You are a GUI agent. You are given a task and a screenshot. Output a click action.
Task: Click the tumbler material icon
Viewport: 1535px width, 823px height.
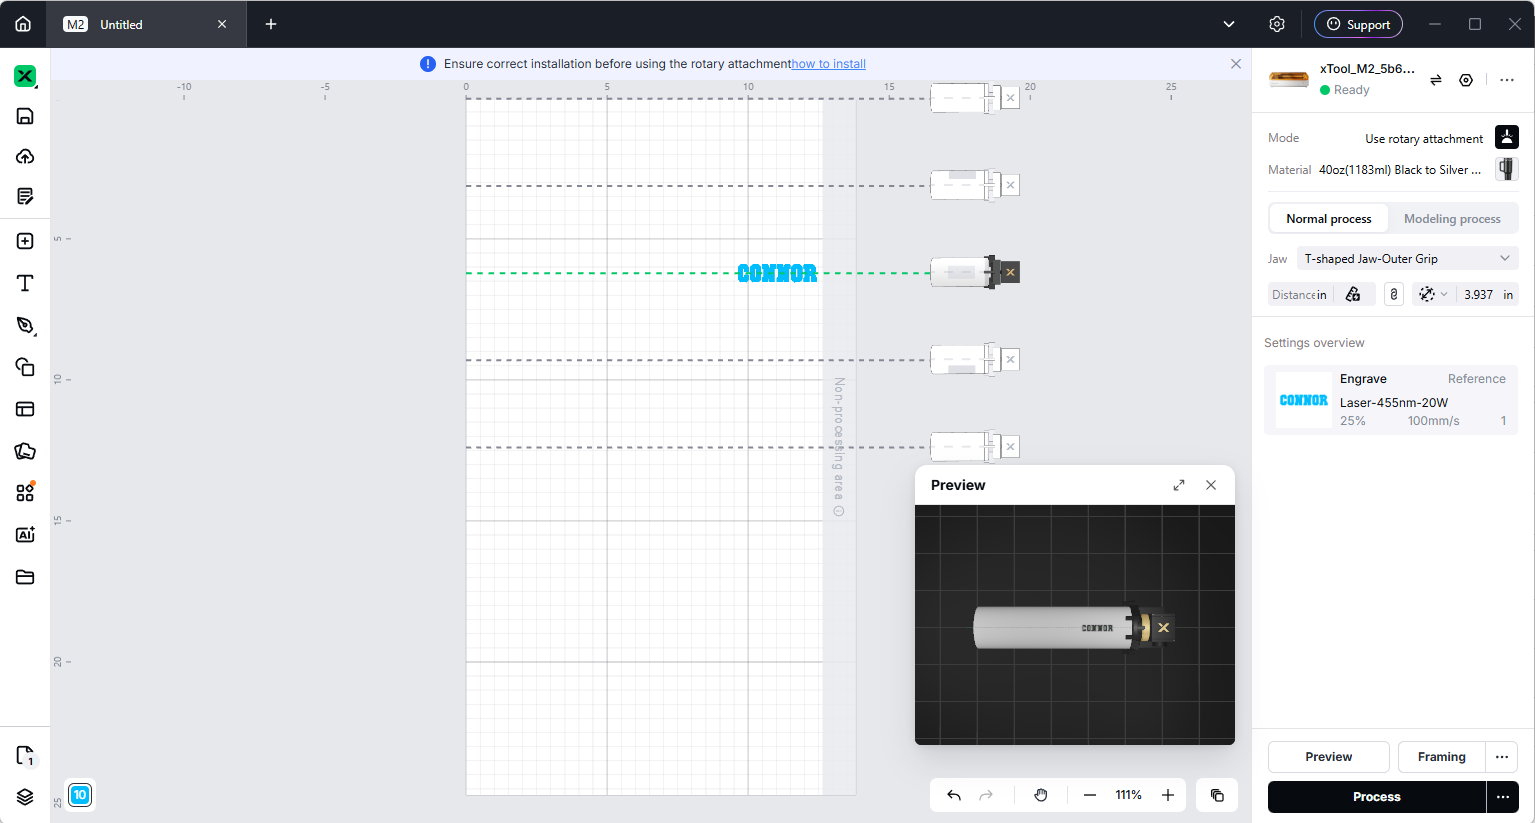[x=1507, y=169]
